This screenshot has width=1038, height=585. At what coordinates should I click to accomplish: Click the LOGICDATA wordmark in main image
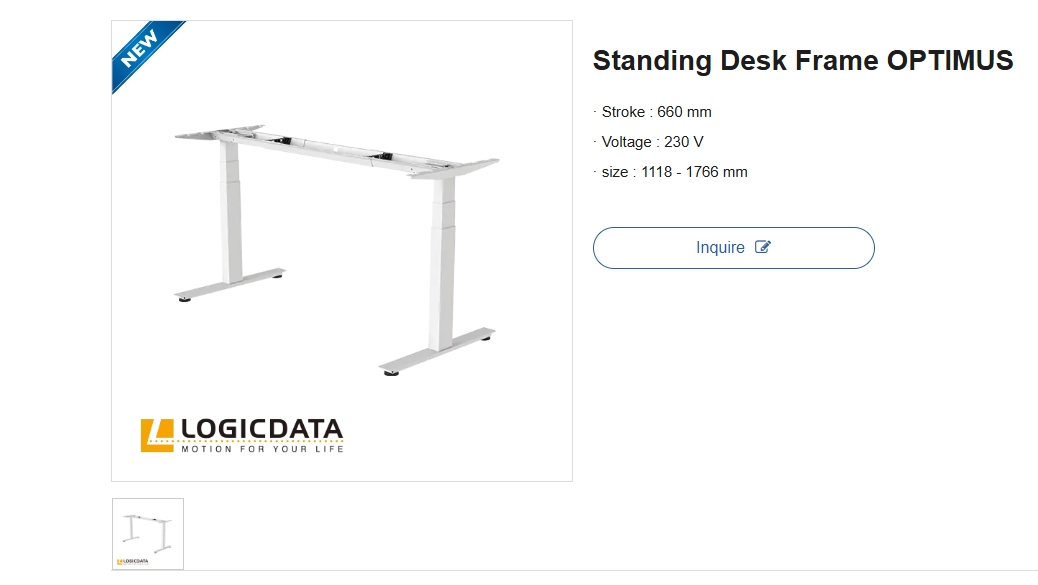(x=261, y=429)
